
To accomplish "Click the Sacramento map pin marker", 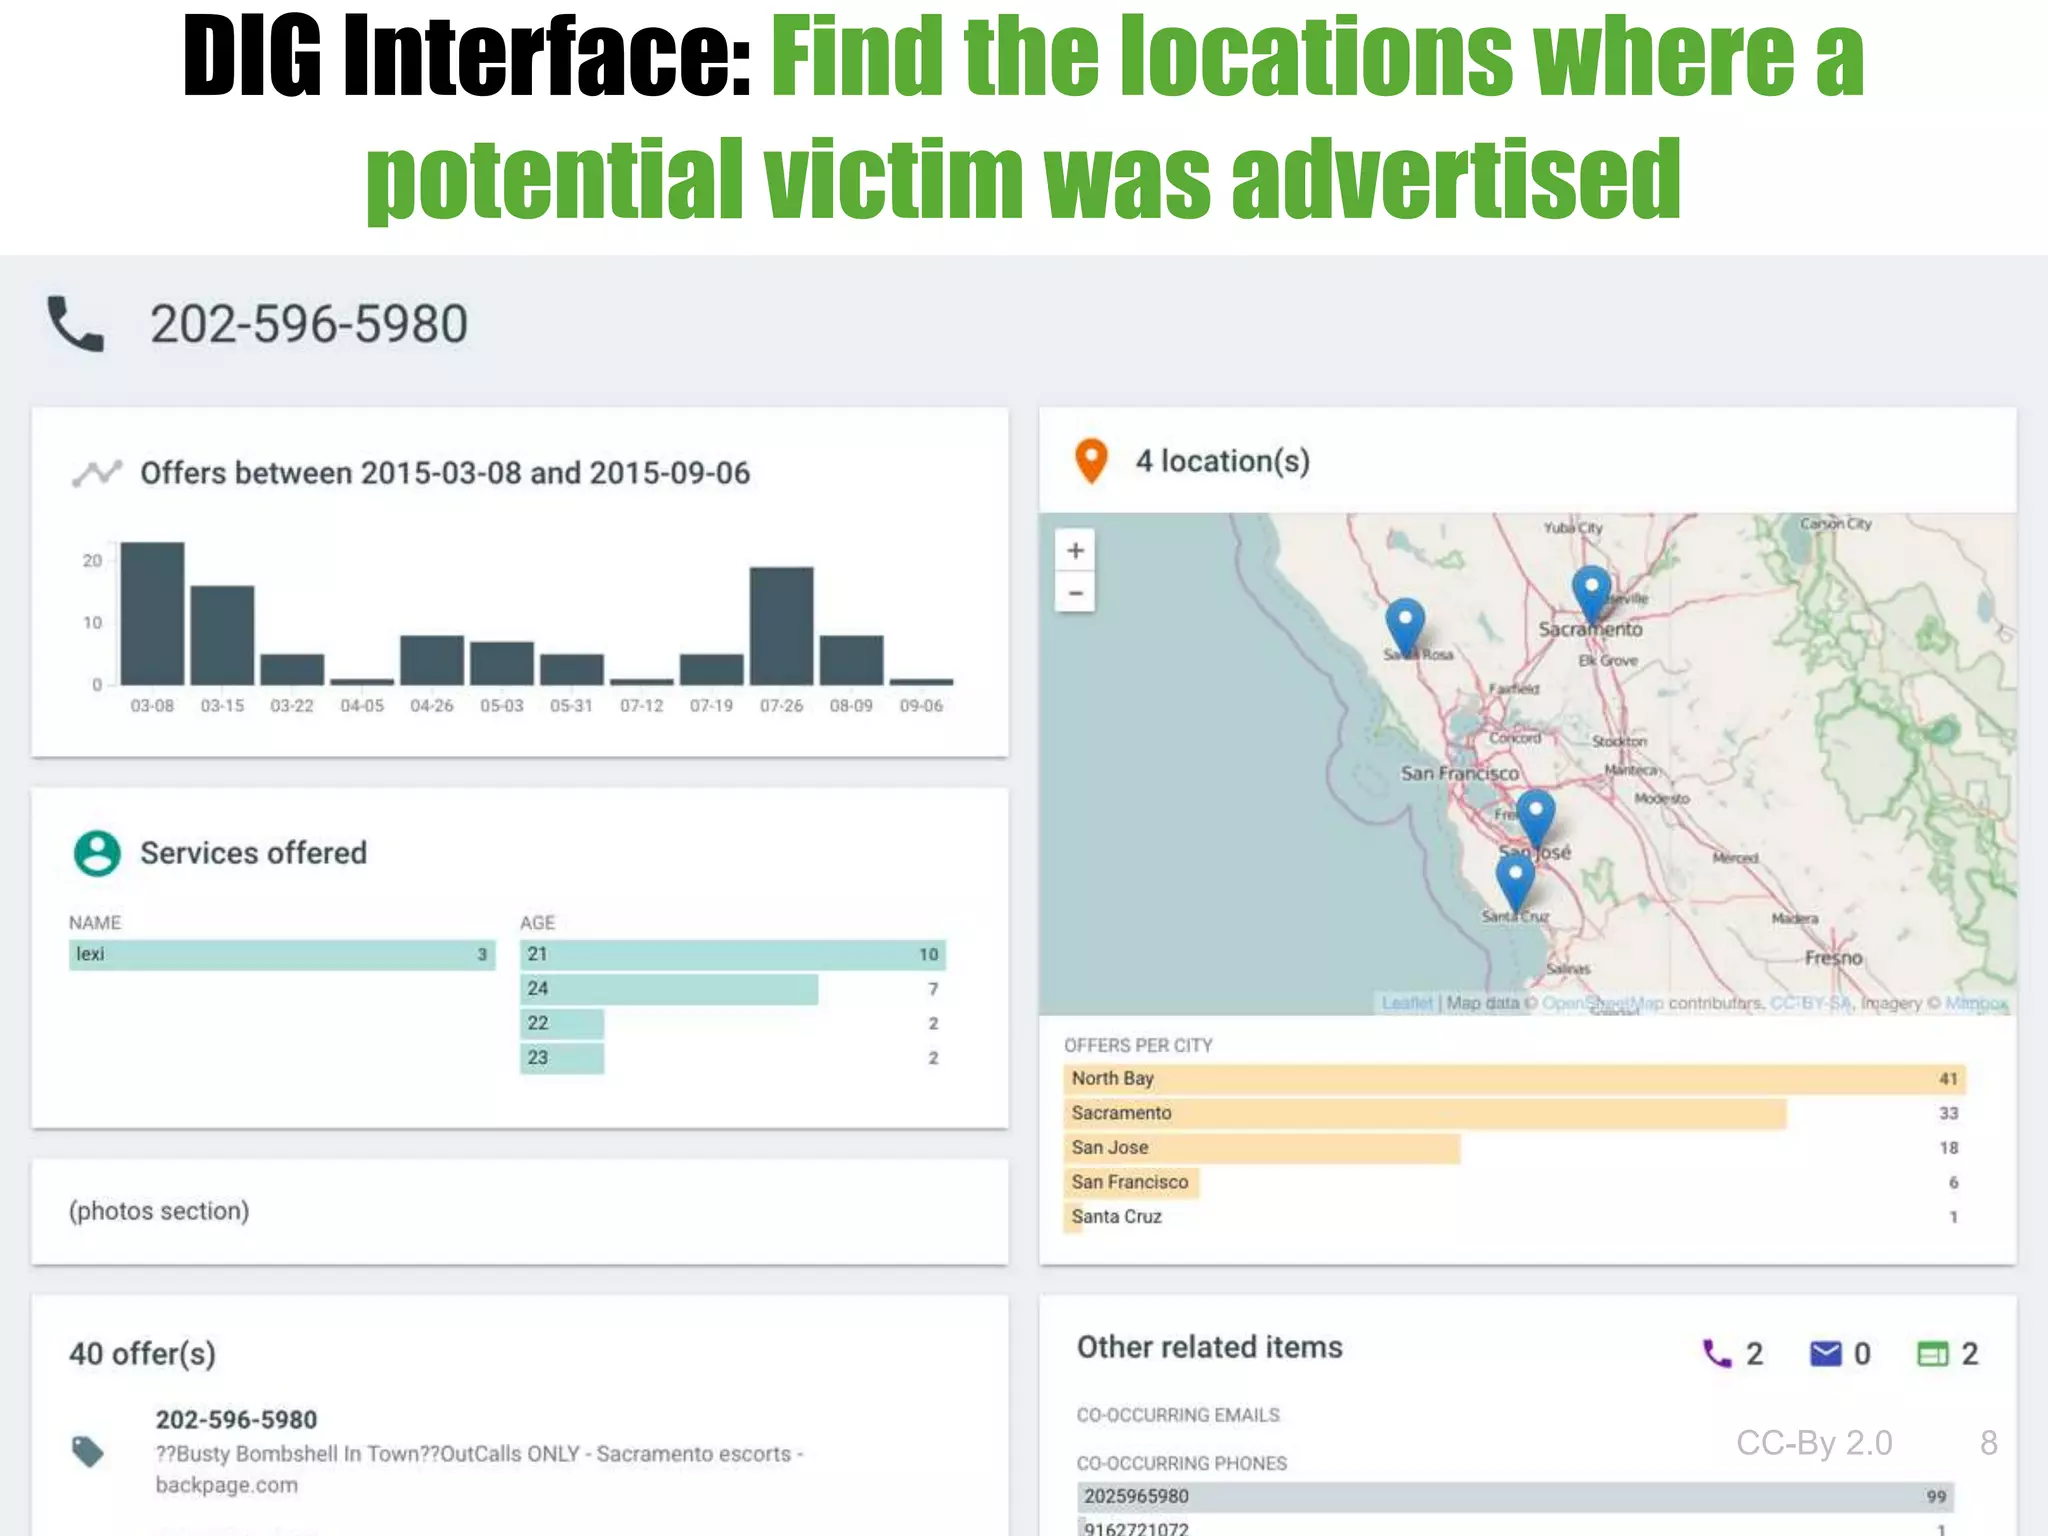I will (x=1591, y=590).
